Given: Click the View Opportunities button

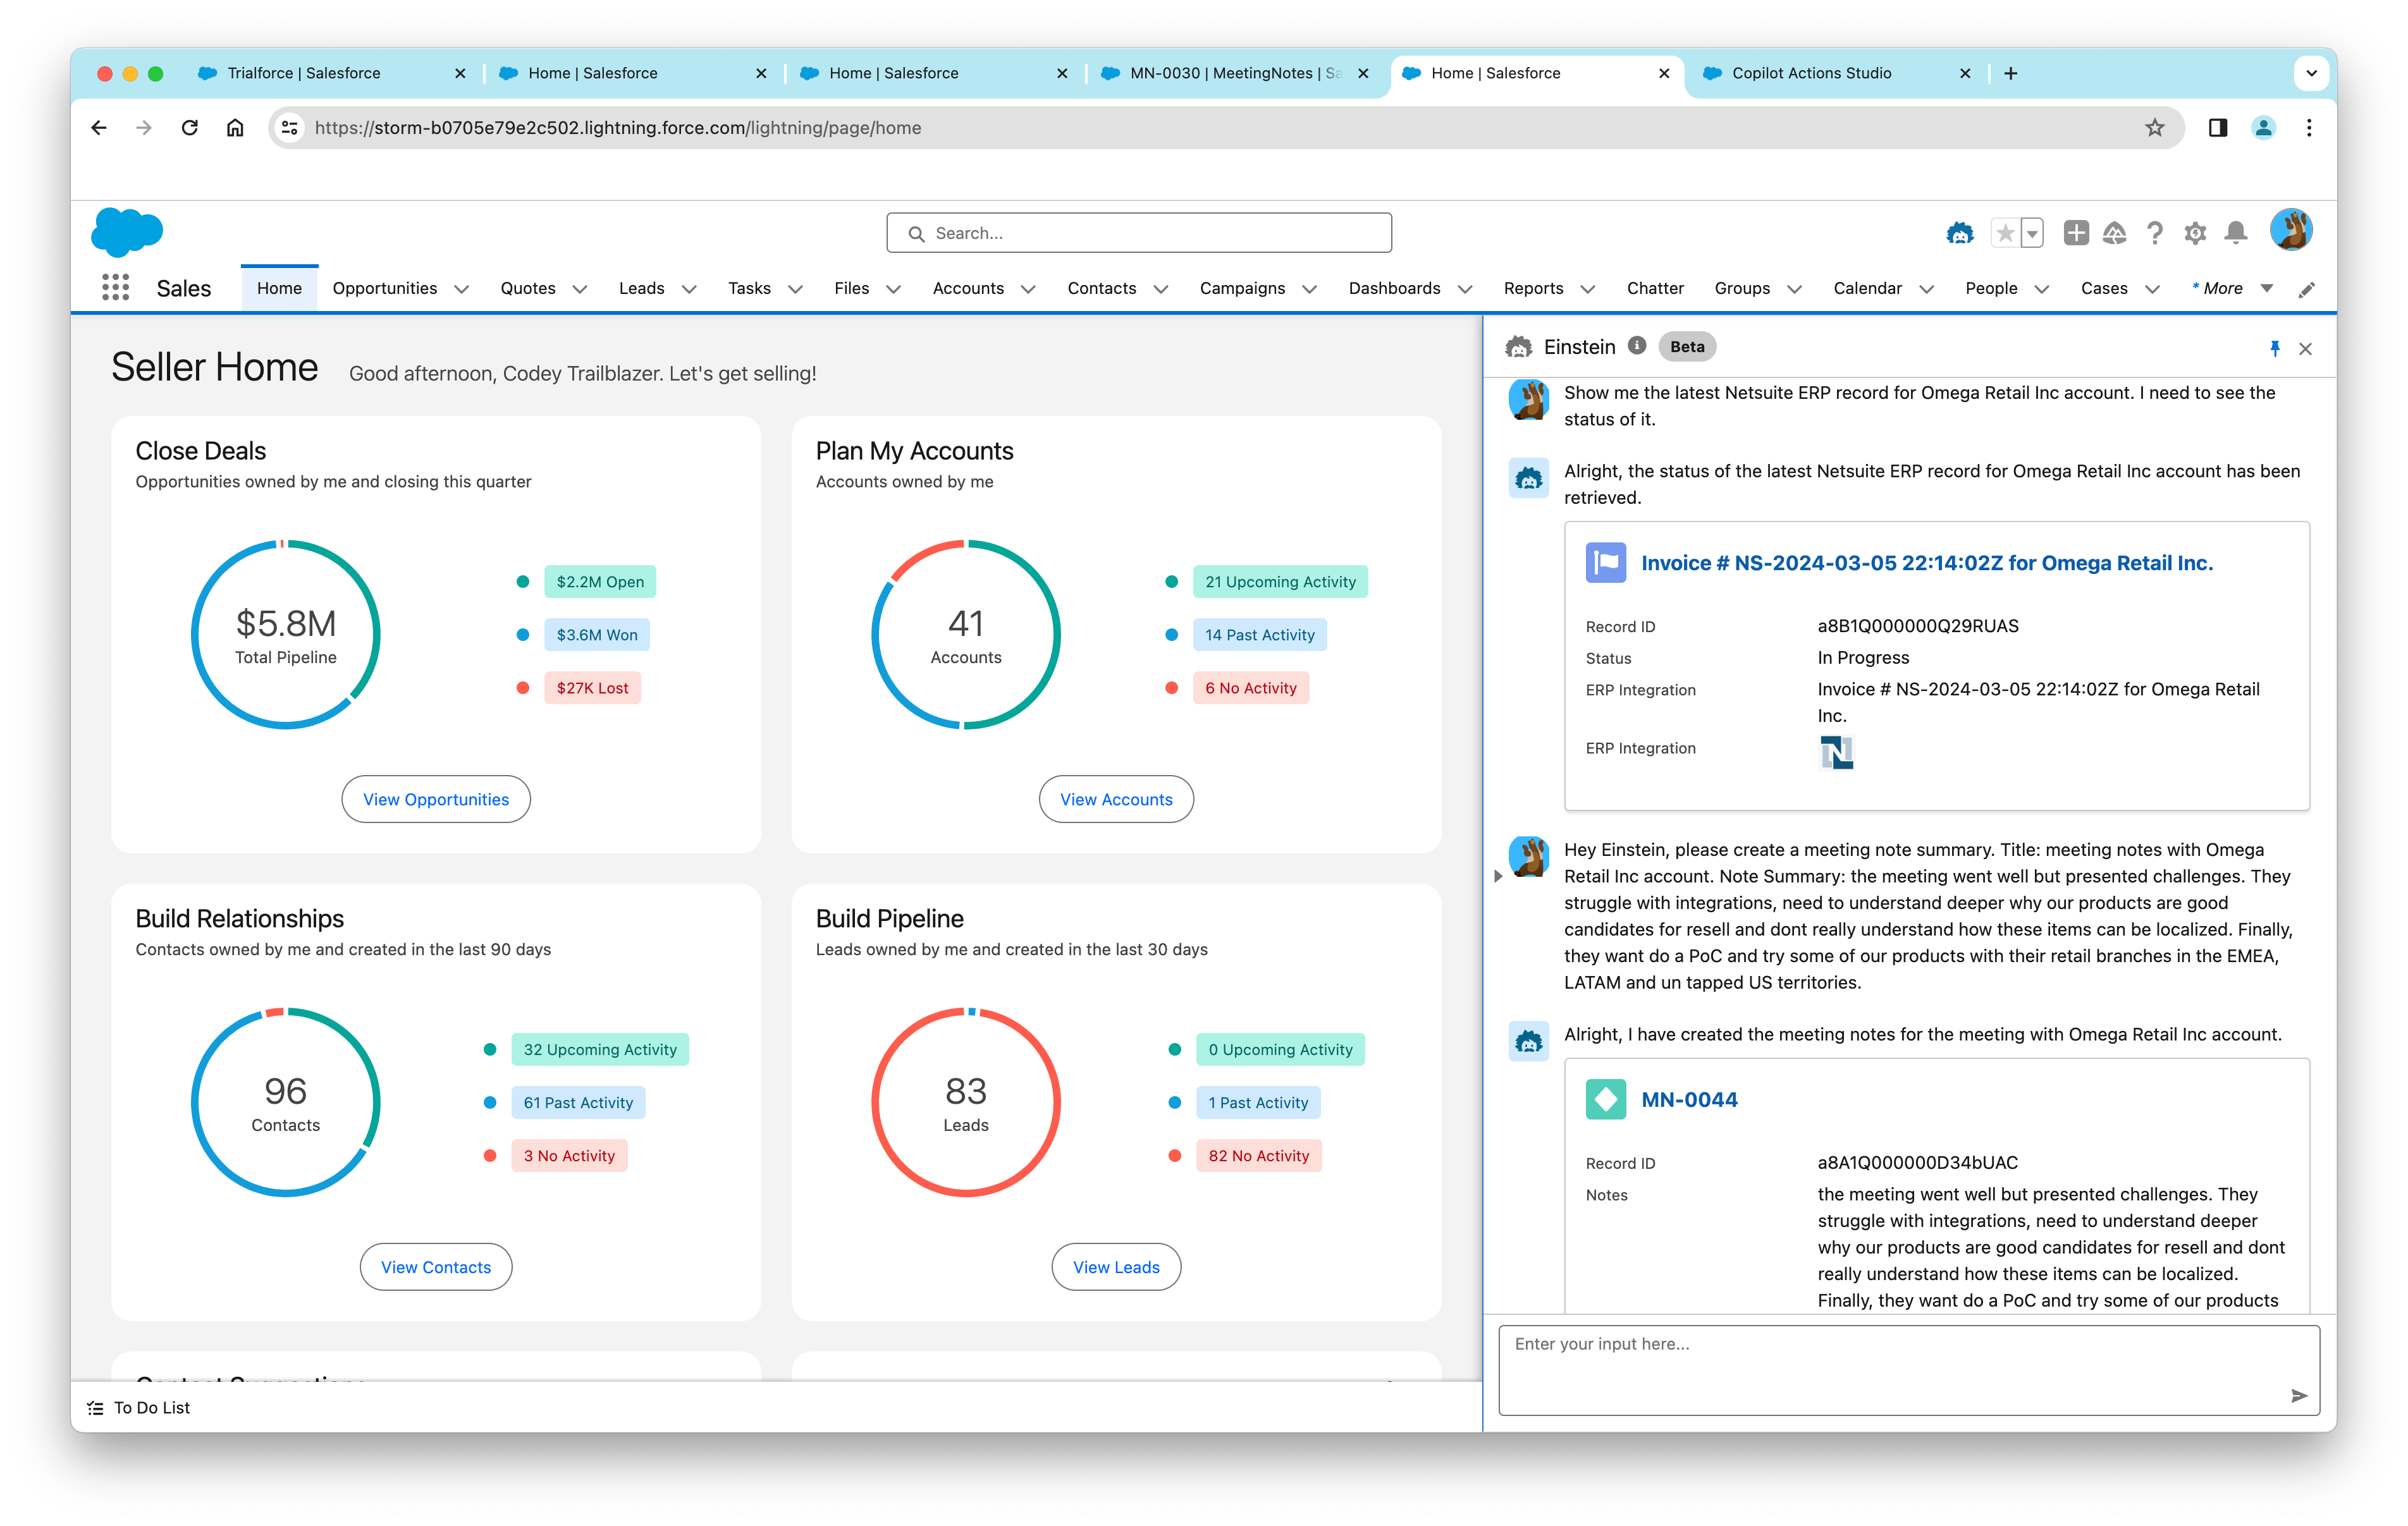Looking at the screenshot, I should click(436, 799).
